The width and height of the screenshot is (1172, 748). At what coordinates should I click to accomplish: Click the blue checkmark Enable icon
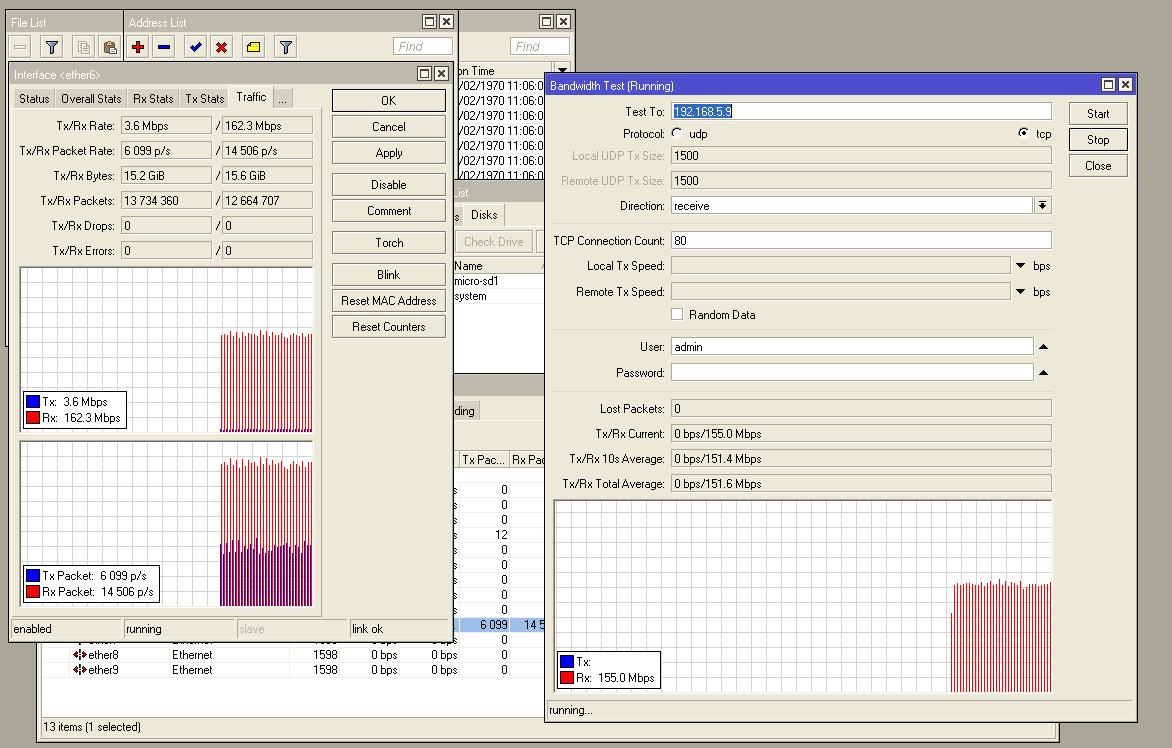pyautogui.click(x=195, y=47)
